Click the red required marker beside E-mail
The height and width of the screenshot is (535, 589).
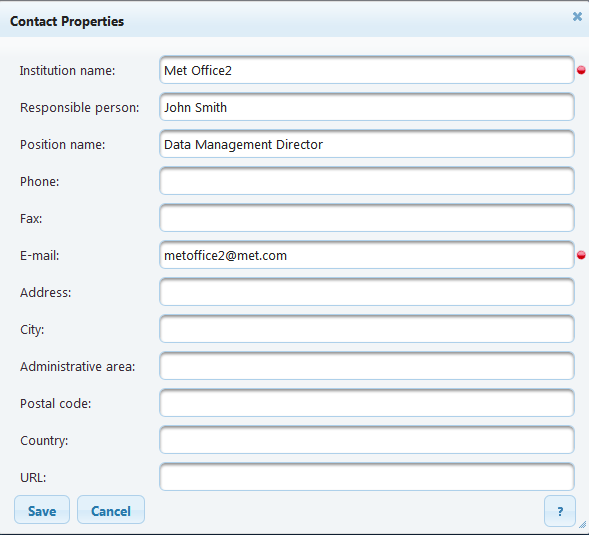581,255
